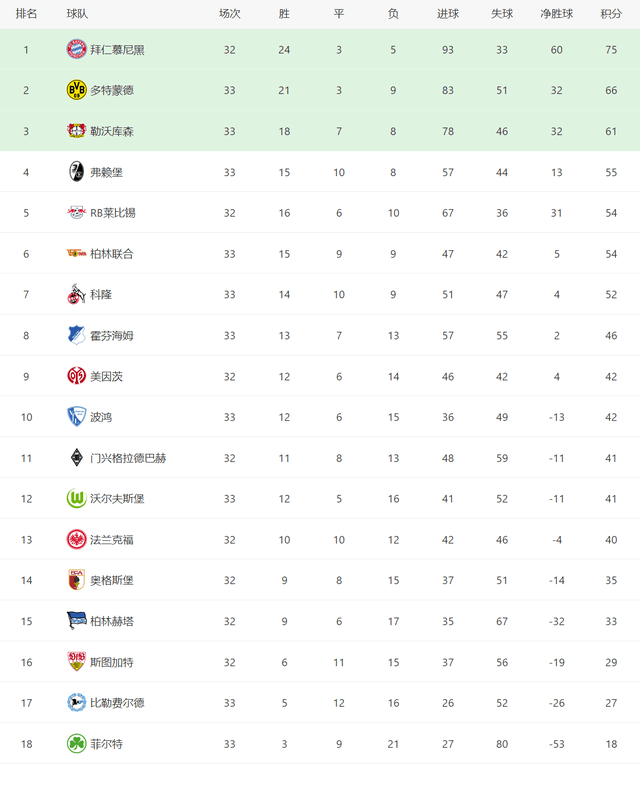
Task: Open the 拜仁慕尼黑 team link
Action: point(117,50)
